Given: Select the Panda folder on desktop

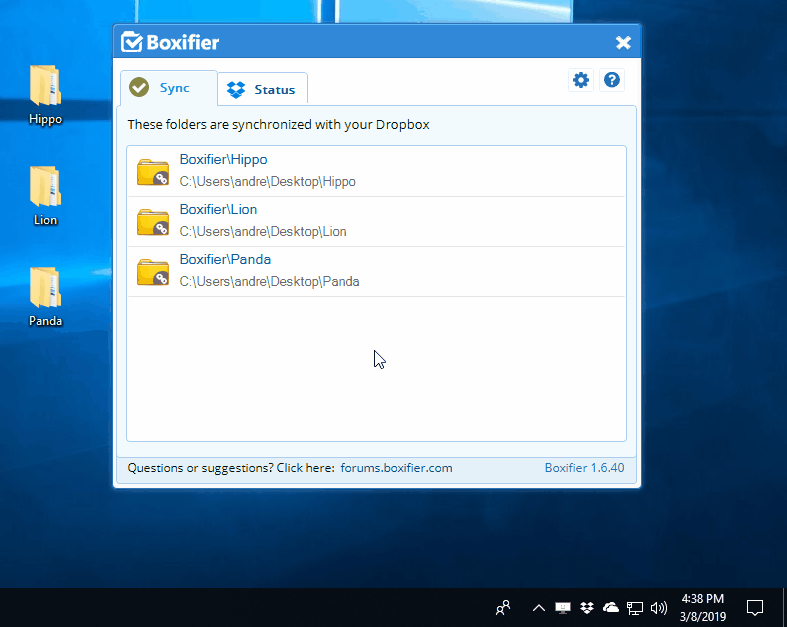Looking at the screenshot, I should (45, 297).
